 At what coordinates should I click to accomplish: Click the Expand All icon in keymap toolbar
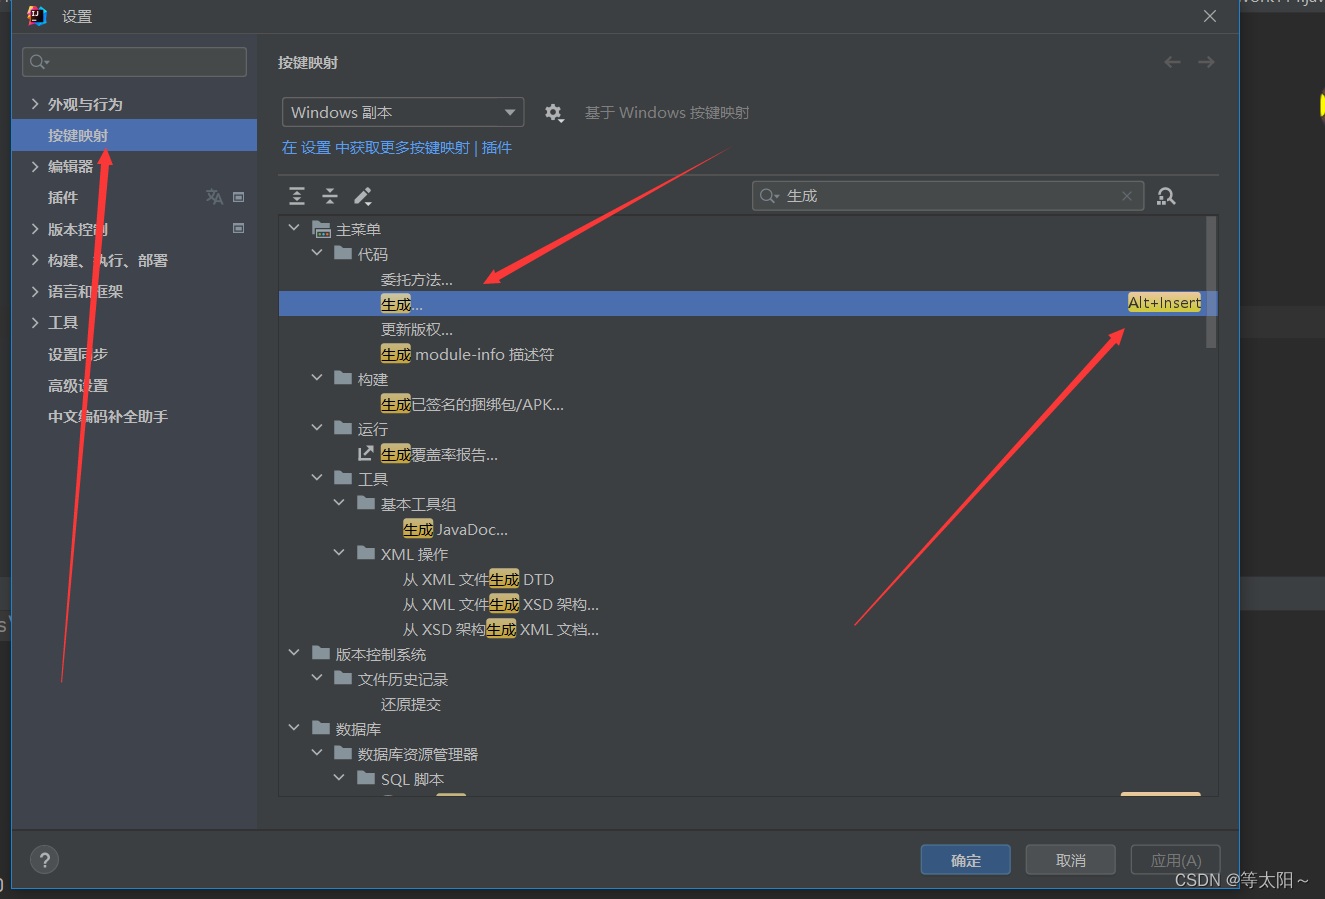(297, 196)
